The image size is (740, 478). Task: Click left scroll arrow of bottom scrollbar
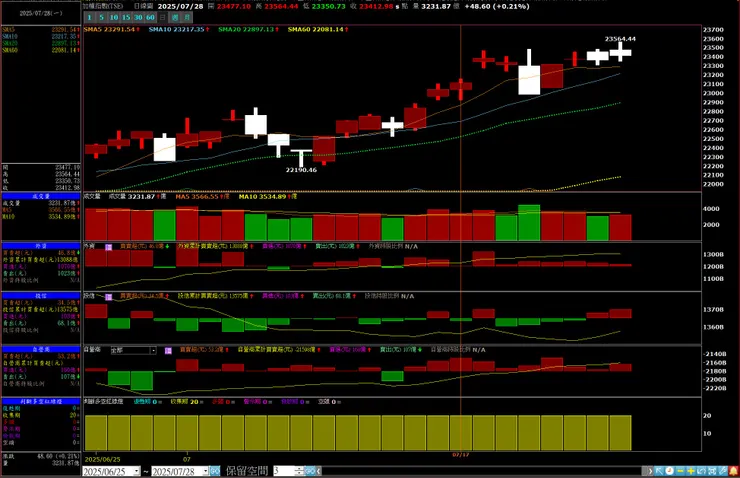[319, 471]
